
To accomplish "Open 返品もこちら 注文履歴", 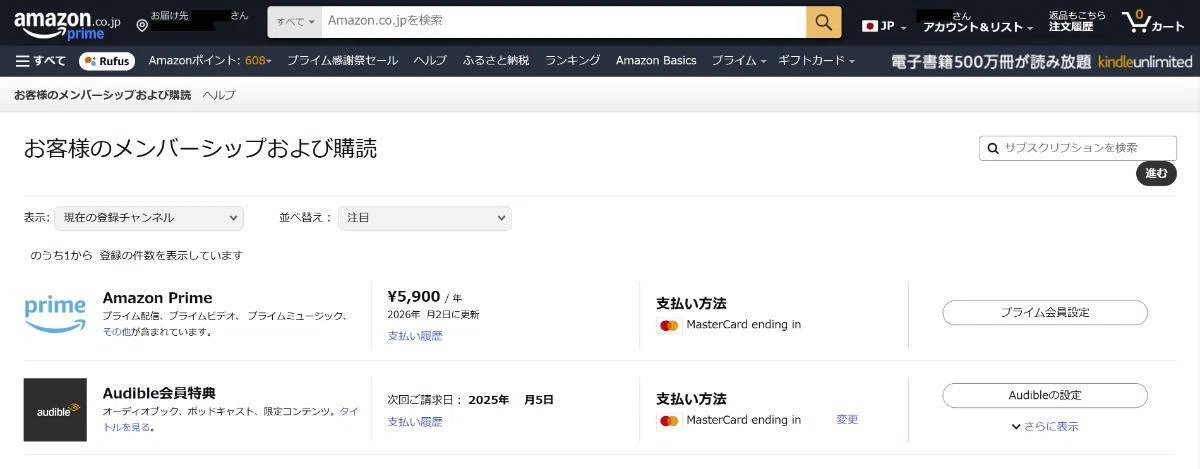I will click(x=1077, y=22).
